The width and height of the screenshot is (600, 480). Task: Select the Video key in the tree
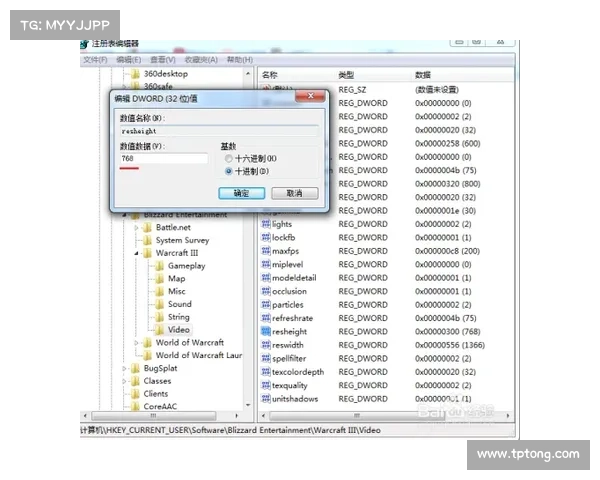[x=179, y=330]
